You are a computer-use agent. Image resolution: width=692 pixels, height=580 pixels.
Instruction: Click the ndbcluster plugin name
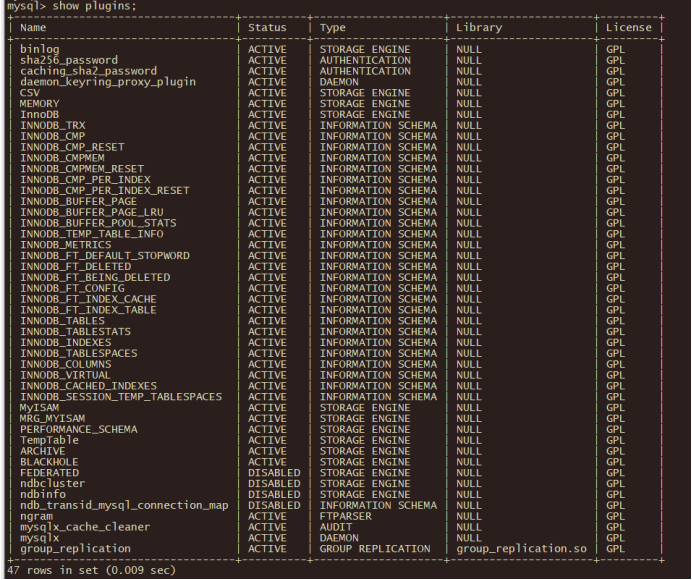click(53, 484)
